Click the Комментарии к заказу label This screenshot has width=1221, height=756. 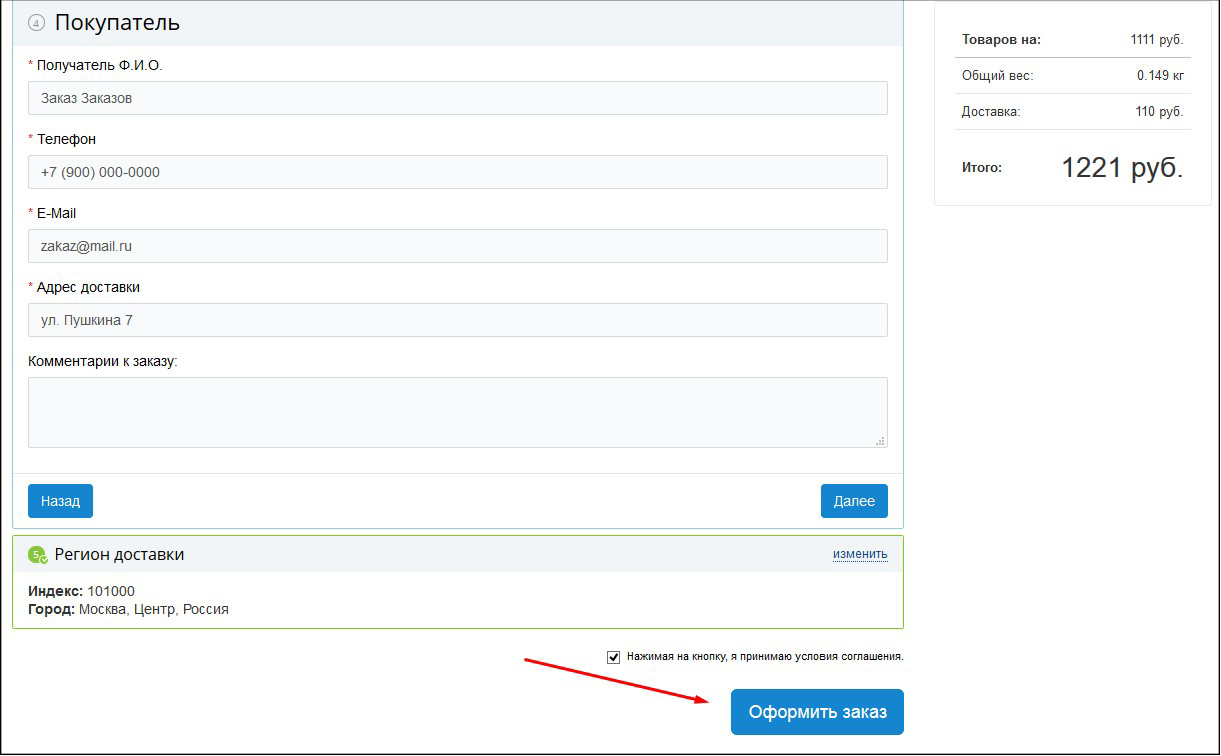click(x=102, y=361)
